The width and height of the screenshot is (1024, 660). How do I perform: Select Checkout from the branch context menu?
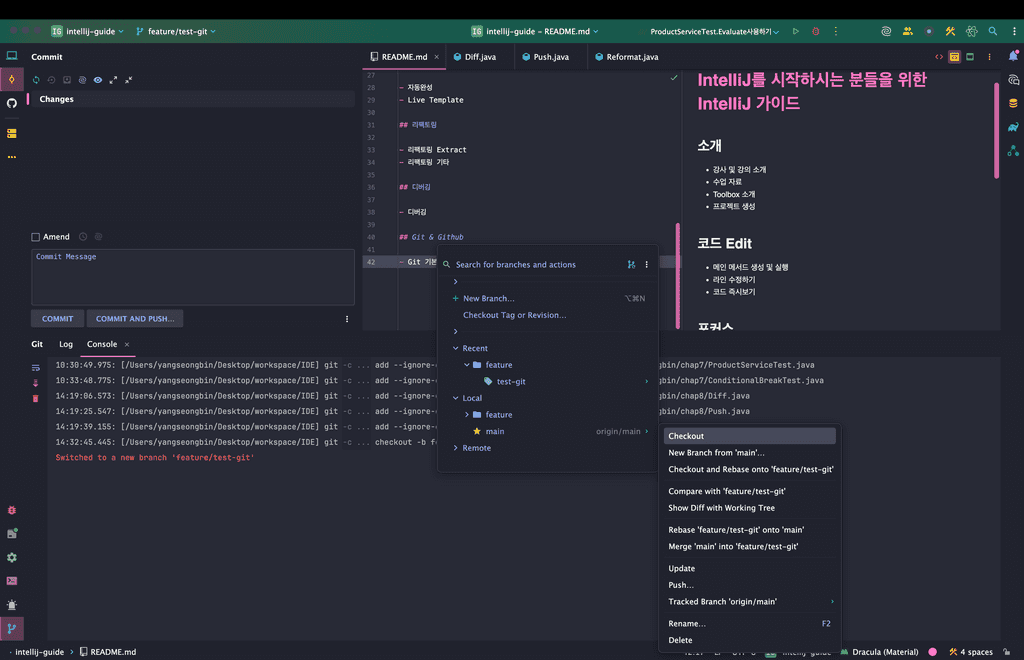coord(686,436)
